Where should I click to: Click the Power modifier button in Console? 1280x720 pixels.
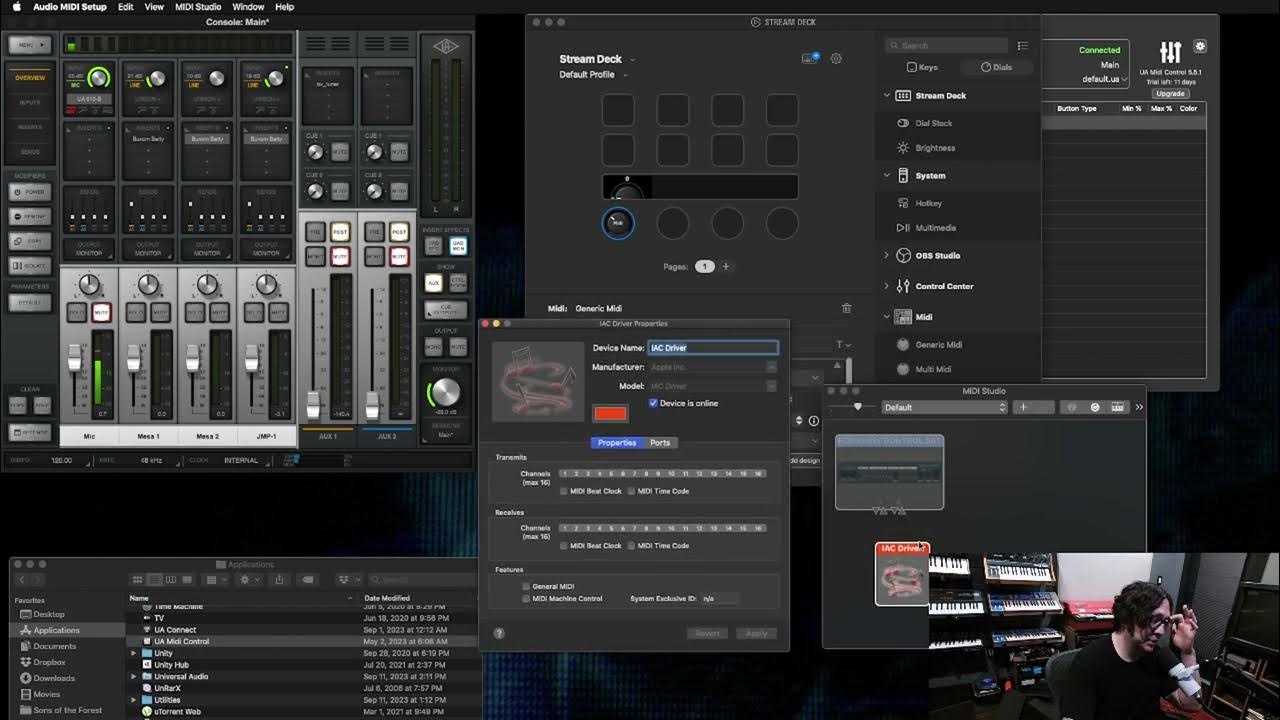point(30,192)
